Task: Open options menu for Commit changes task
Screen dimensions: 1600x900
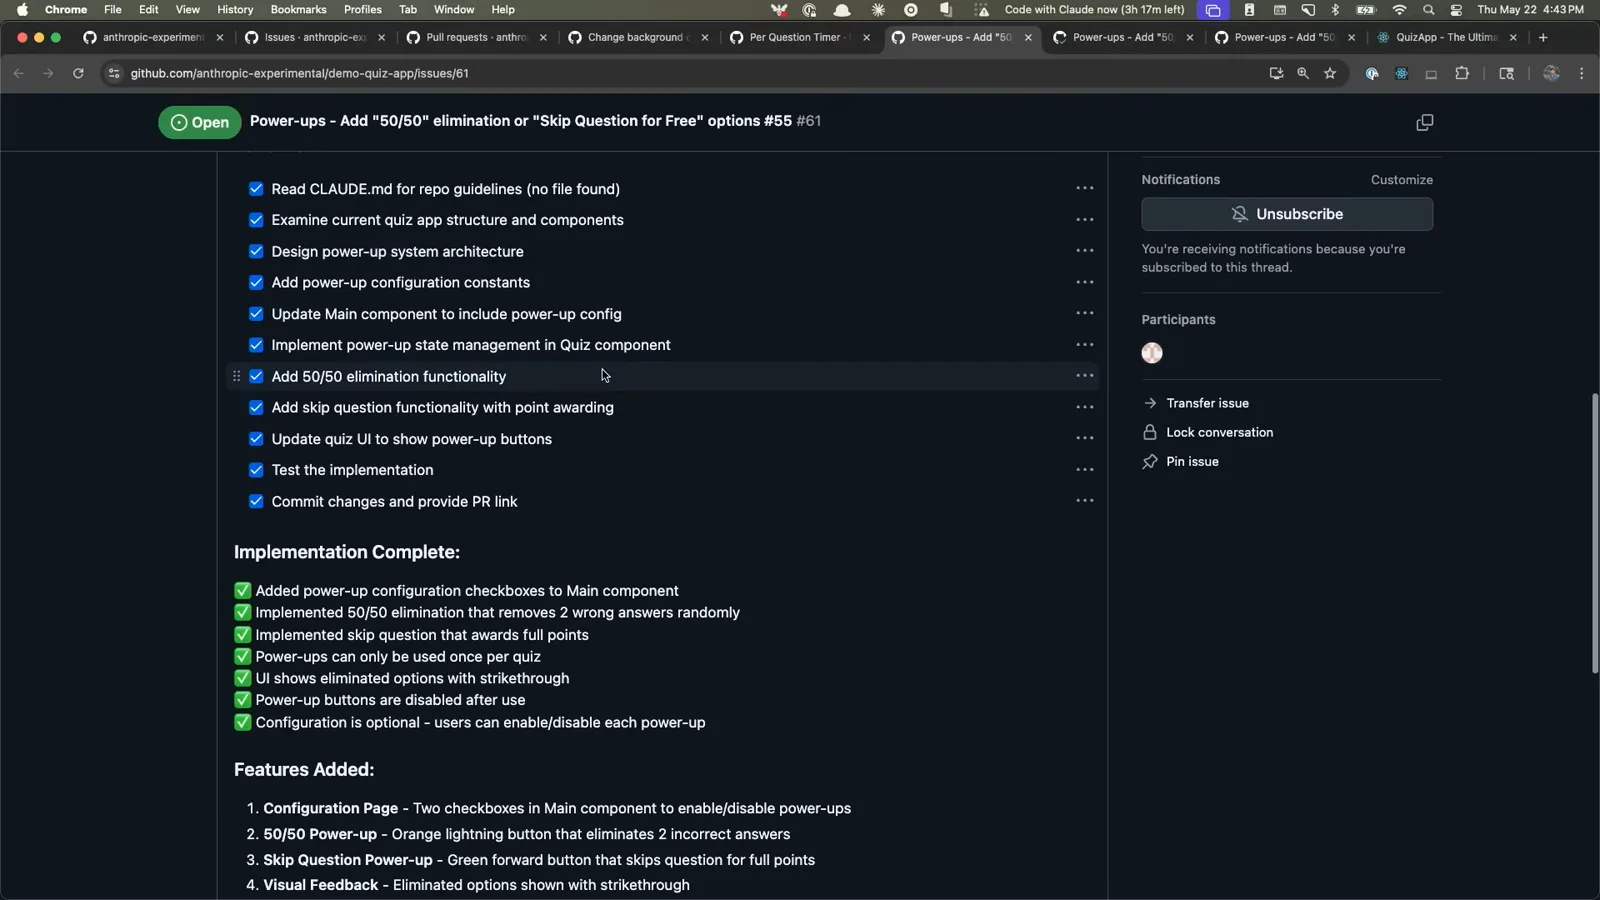Action: [x=1084, y=500]
